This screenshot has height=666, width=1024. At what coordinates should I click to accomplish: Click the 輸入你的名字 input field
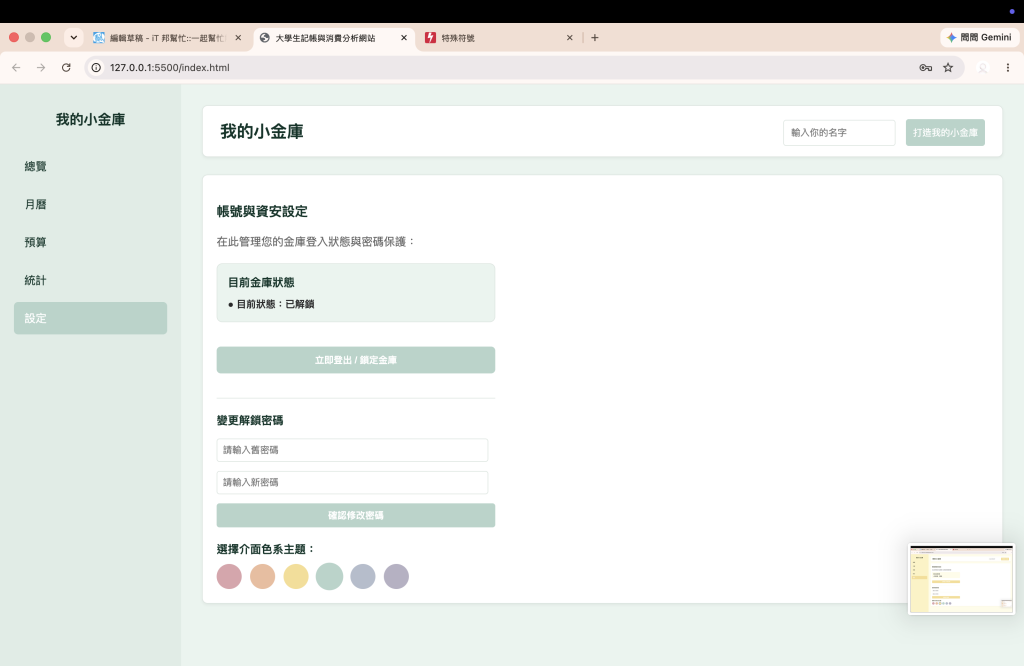(839, 133)
